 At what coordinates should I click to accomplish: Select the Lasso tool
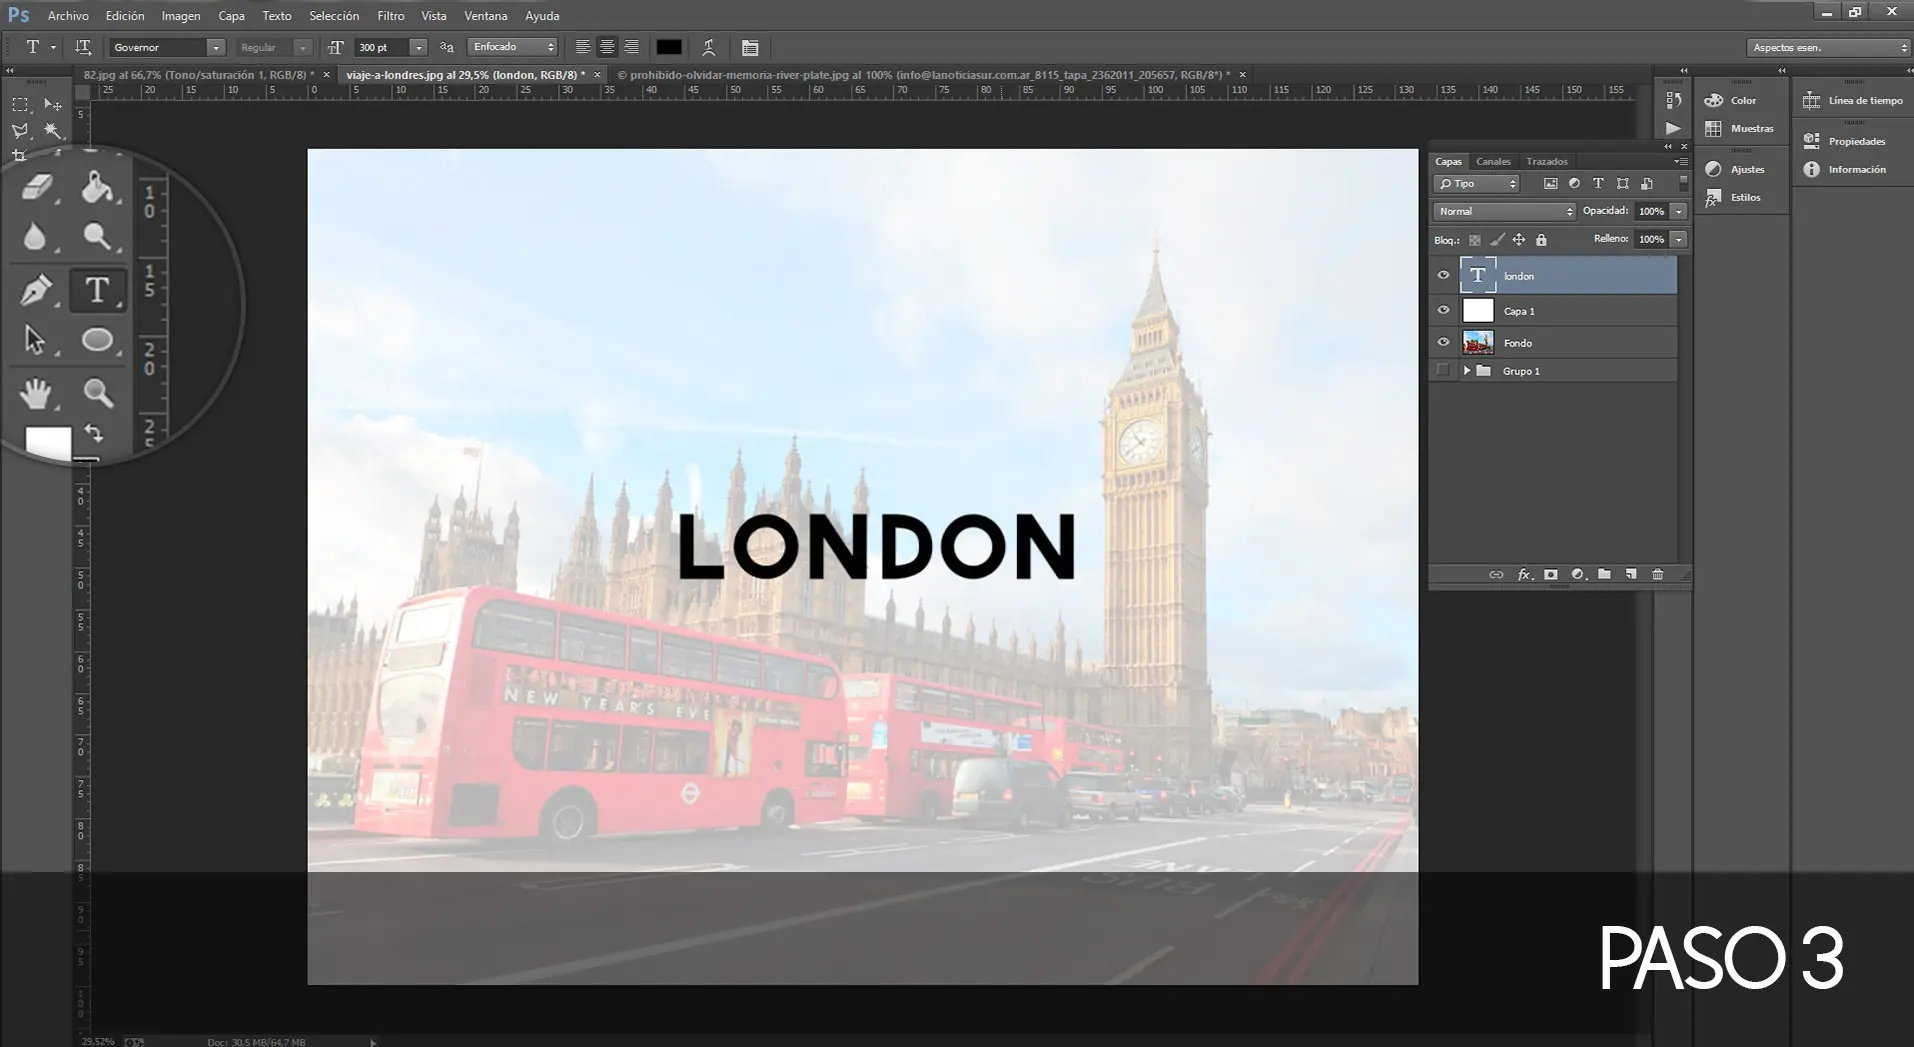(20, 131)
